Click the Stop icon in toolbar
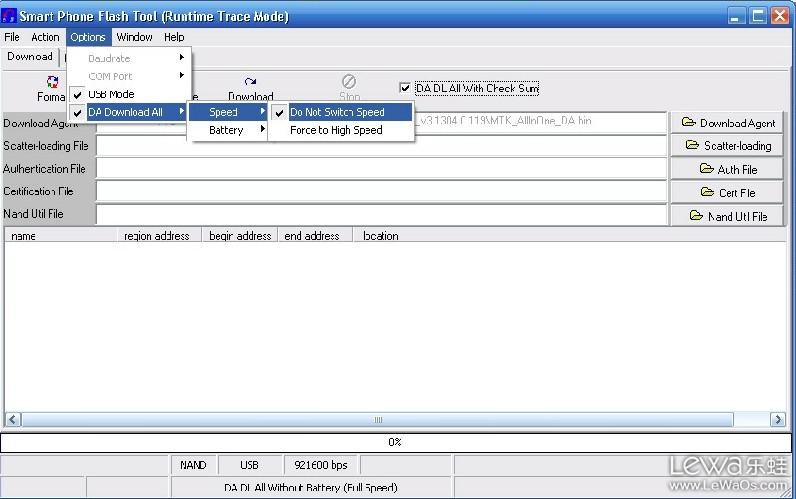The image size is (796, 499). pyautogui.click(x=349, y=82)
